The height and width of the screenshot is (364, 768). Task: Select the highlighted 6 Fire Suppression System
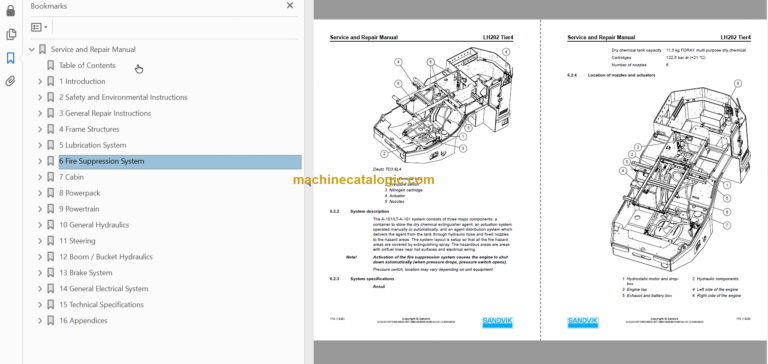(x=180, y=161)
